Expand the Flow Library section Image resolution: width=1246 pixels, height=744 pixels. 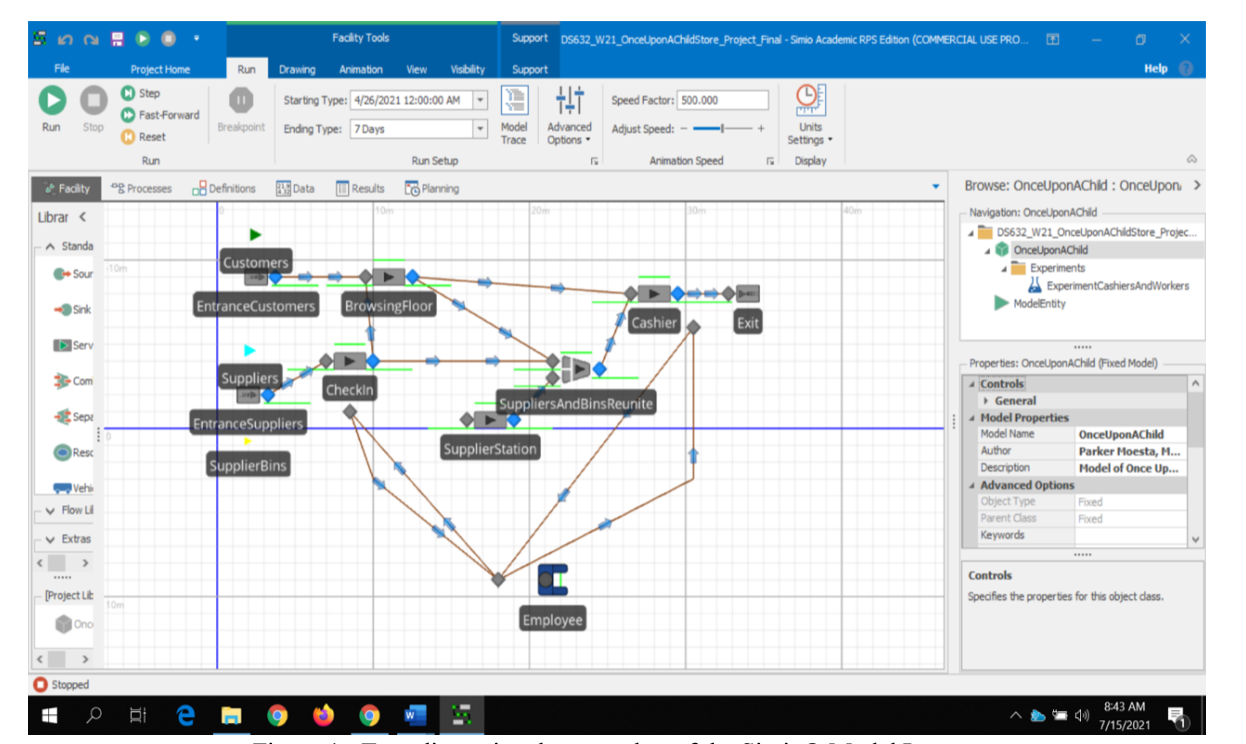(x=48, y=510)
